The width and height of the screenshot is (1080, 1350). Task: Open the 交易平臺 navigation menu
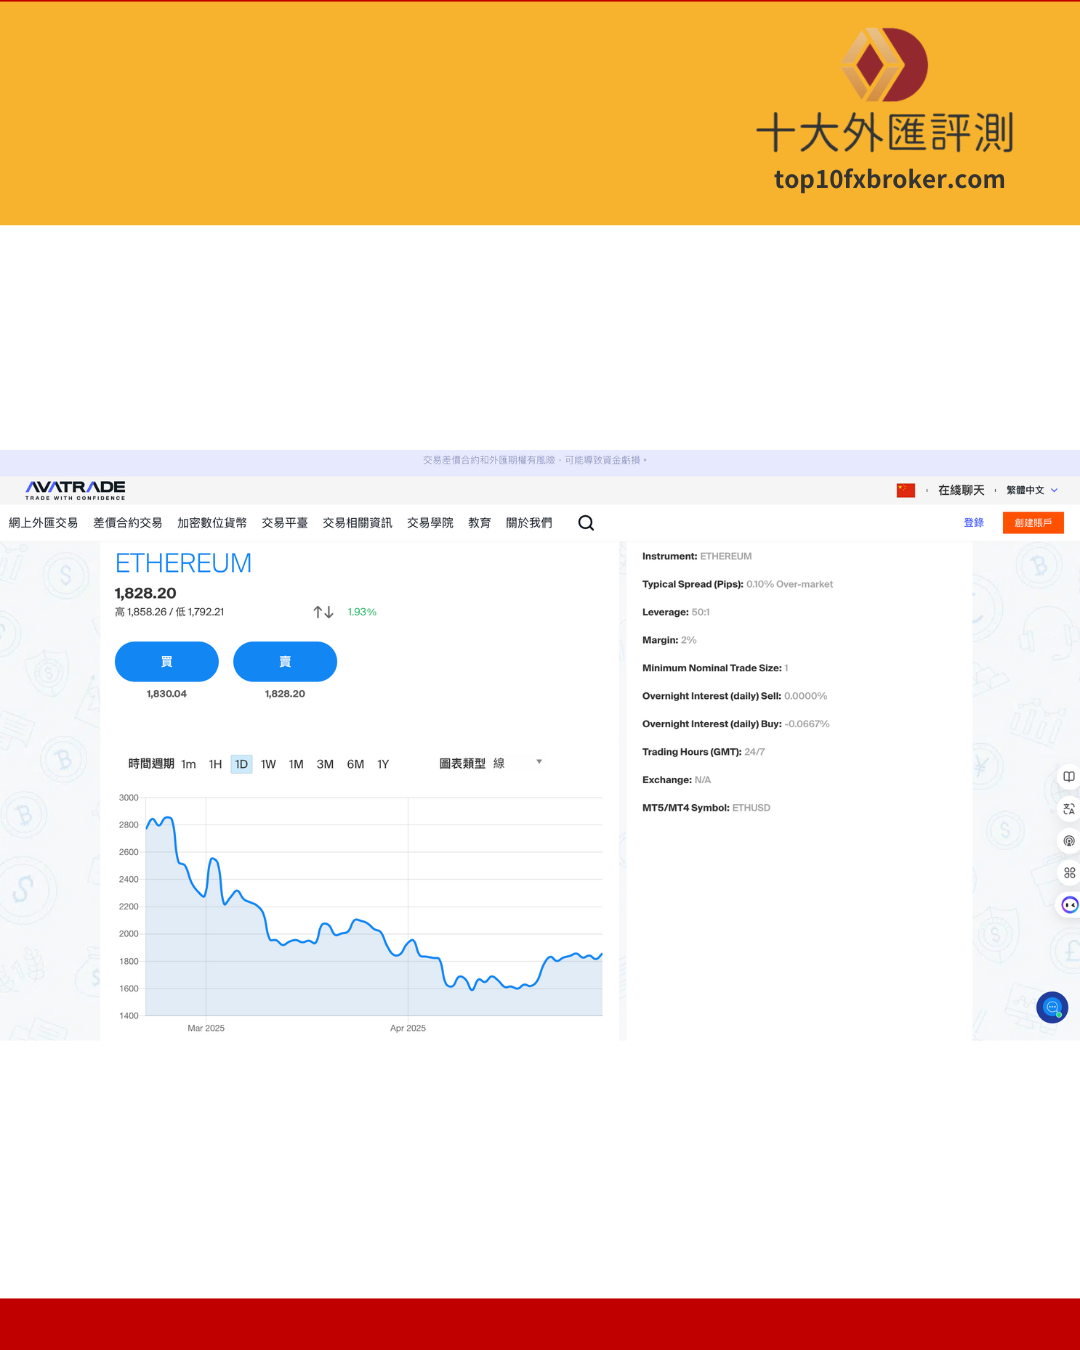[x=285, y=523]
